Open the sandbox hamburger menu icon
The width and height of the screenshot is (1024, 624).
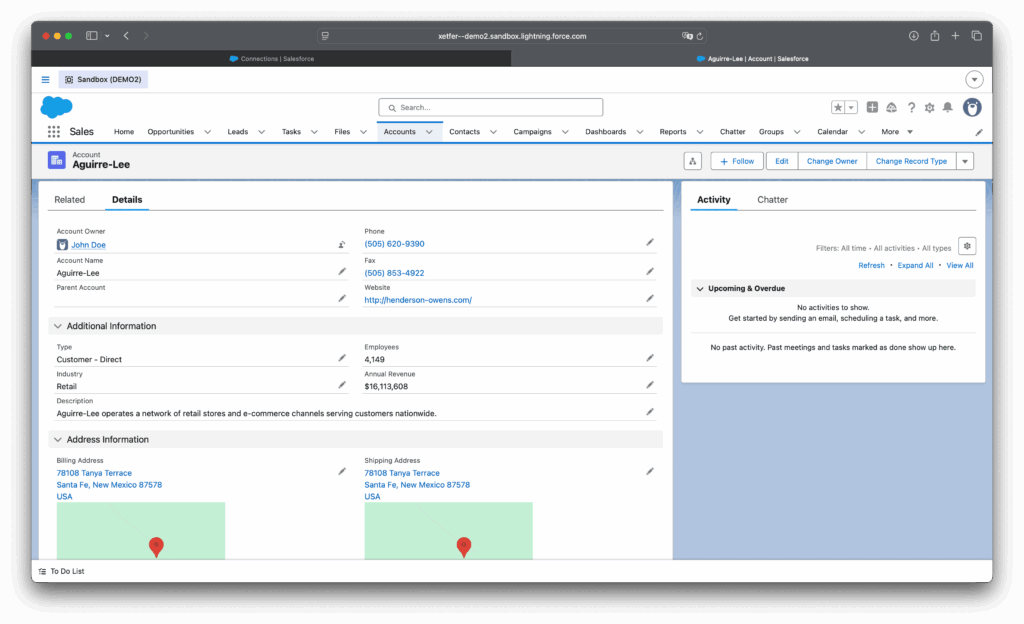coord(45,80)
